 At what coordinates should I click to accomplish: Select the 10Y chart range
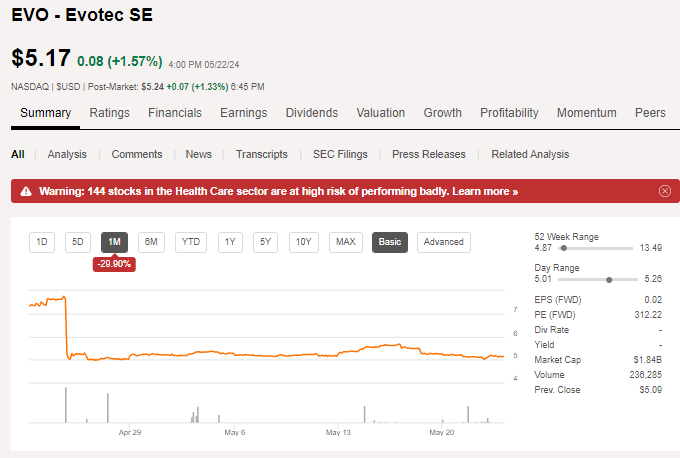(x=304, y=242)
